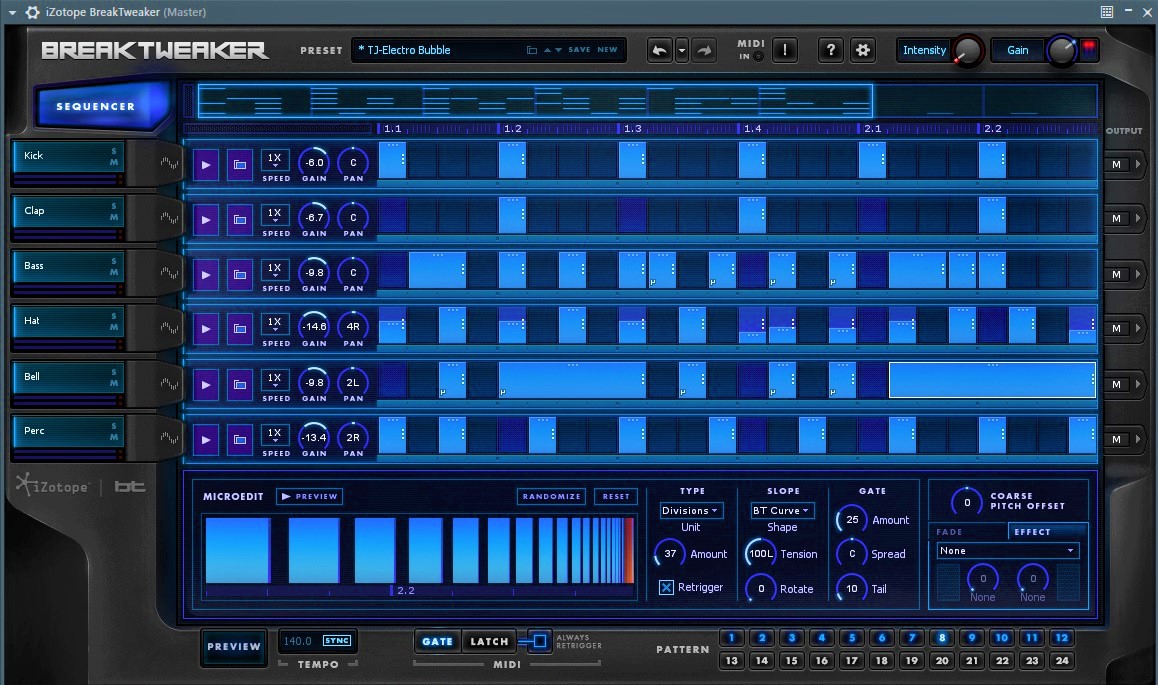Click the Clap track waveform generator icon

click(169, 218)
